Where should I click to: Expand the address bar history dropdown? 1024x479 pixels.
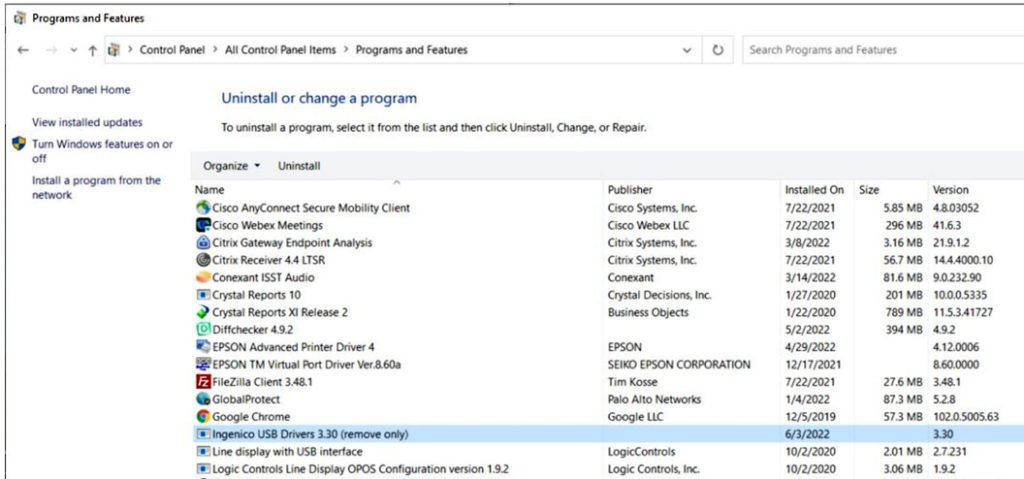click(x=687, y=50)
